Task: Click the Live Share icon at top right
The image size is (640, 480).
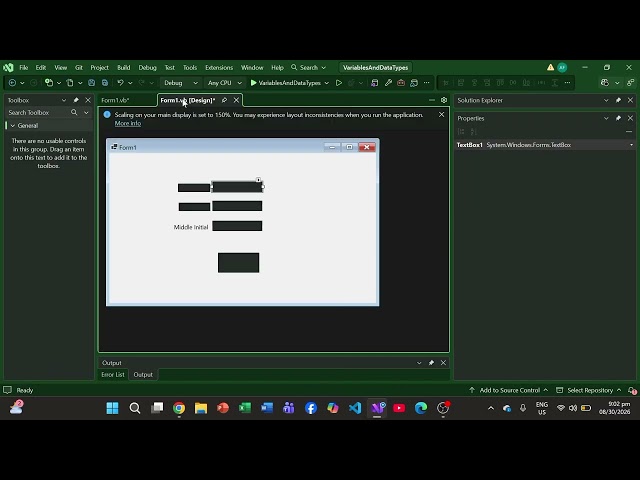Action: (631, 83)
